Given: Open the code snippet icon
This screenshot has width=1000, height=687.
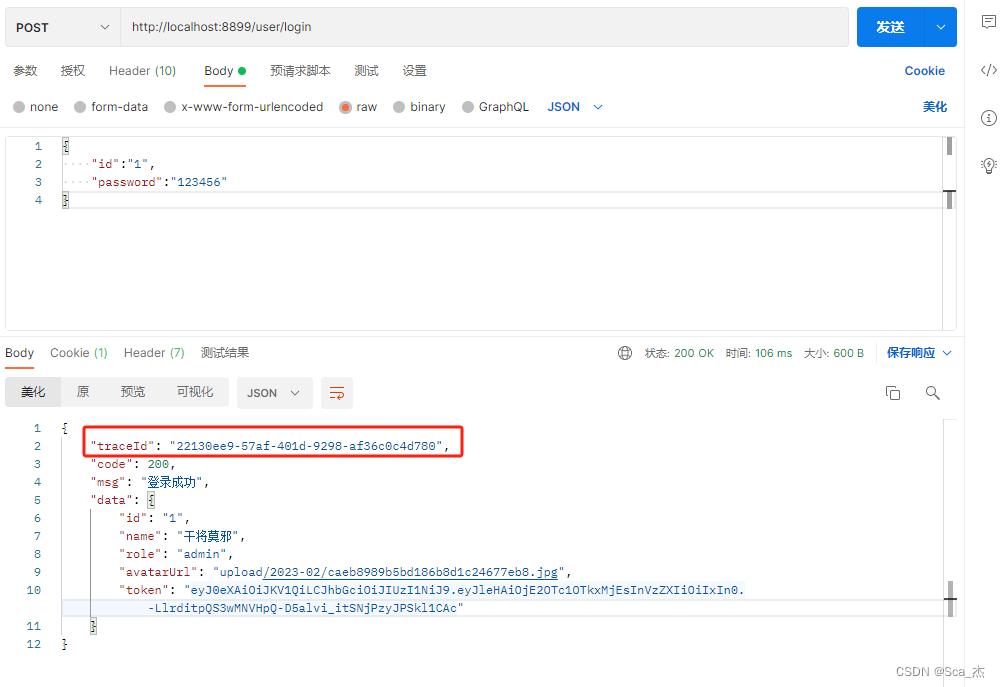Looking at the screenshot, I should point(989,70).
